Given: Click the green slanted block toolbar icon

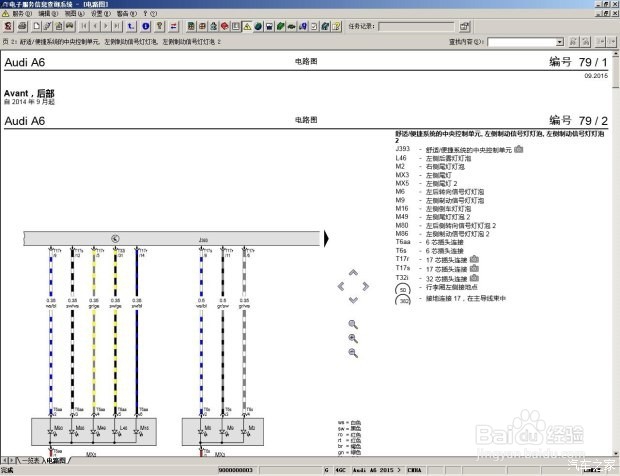Looking at the screenshot, I should point(280,26).
